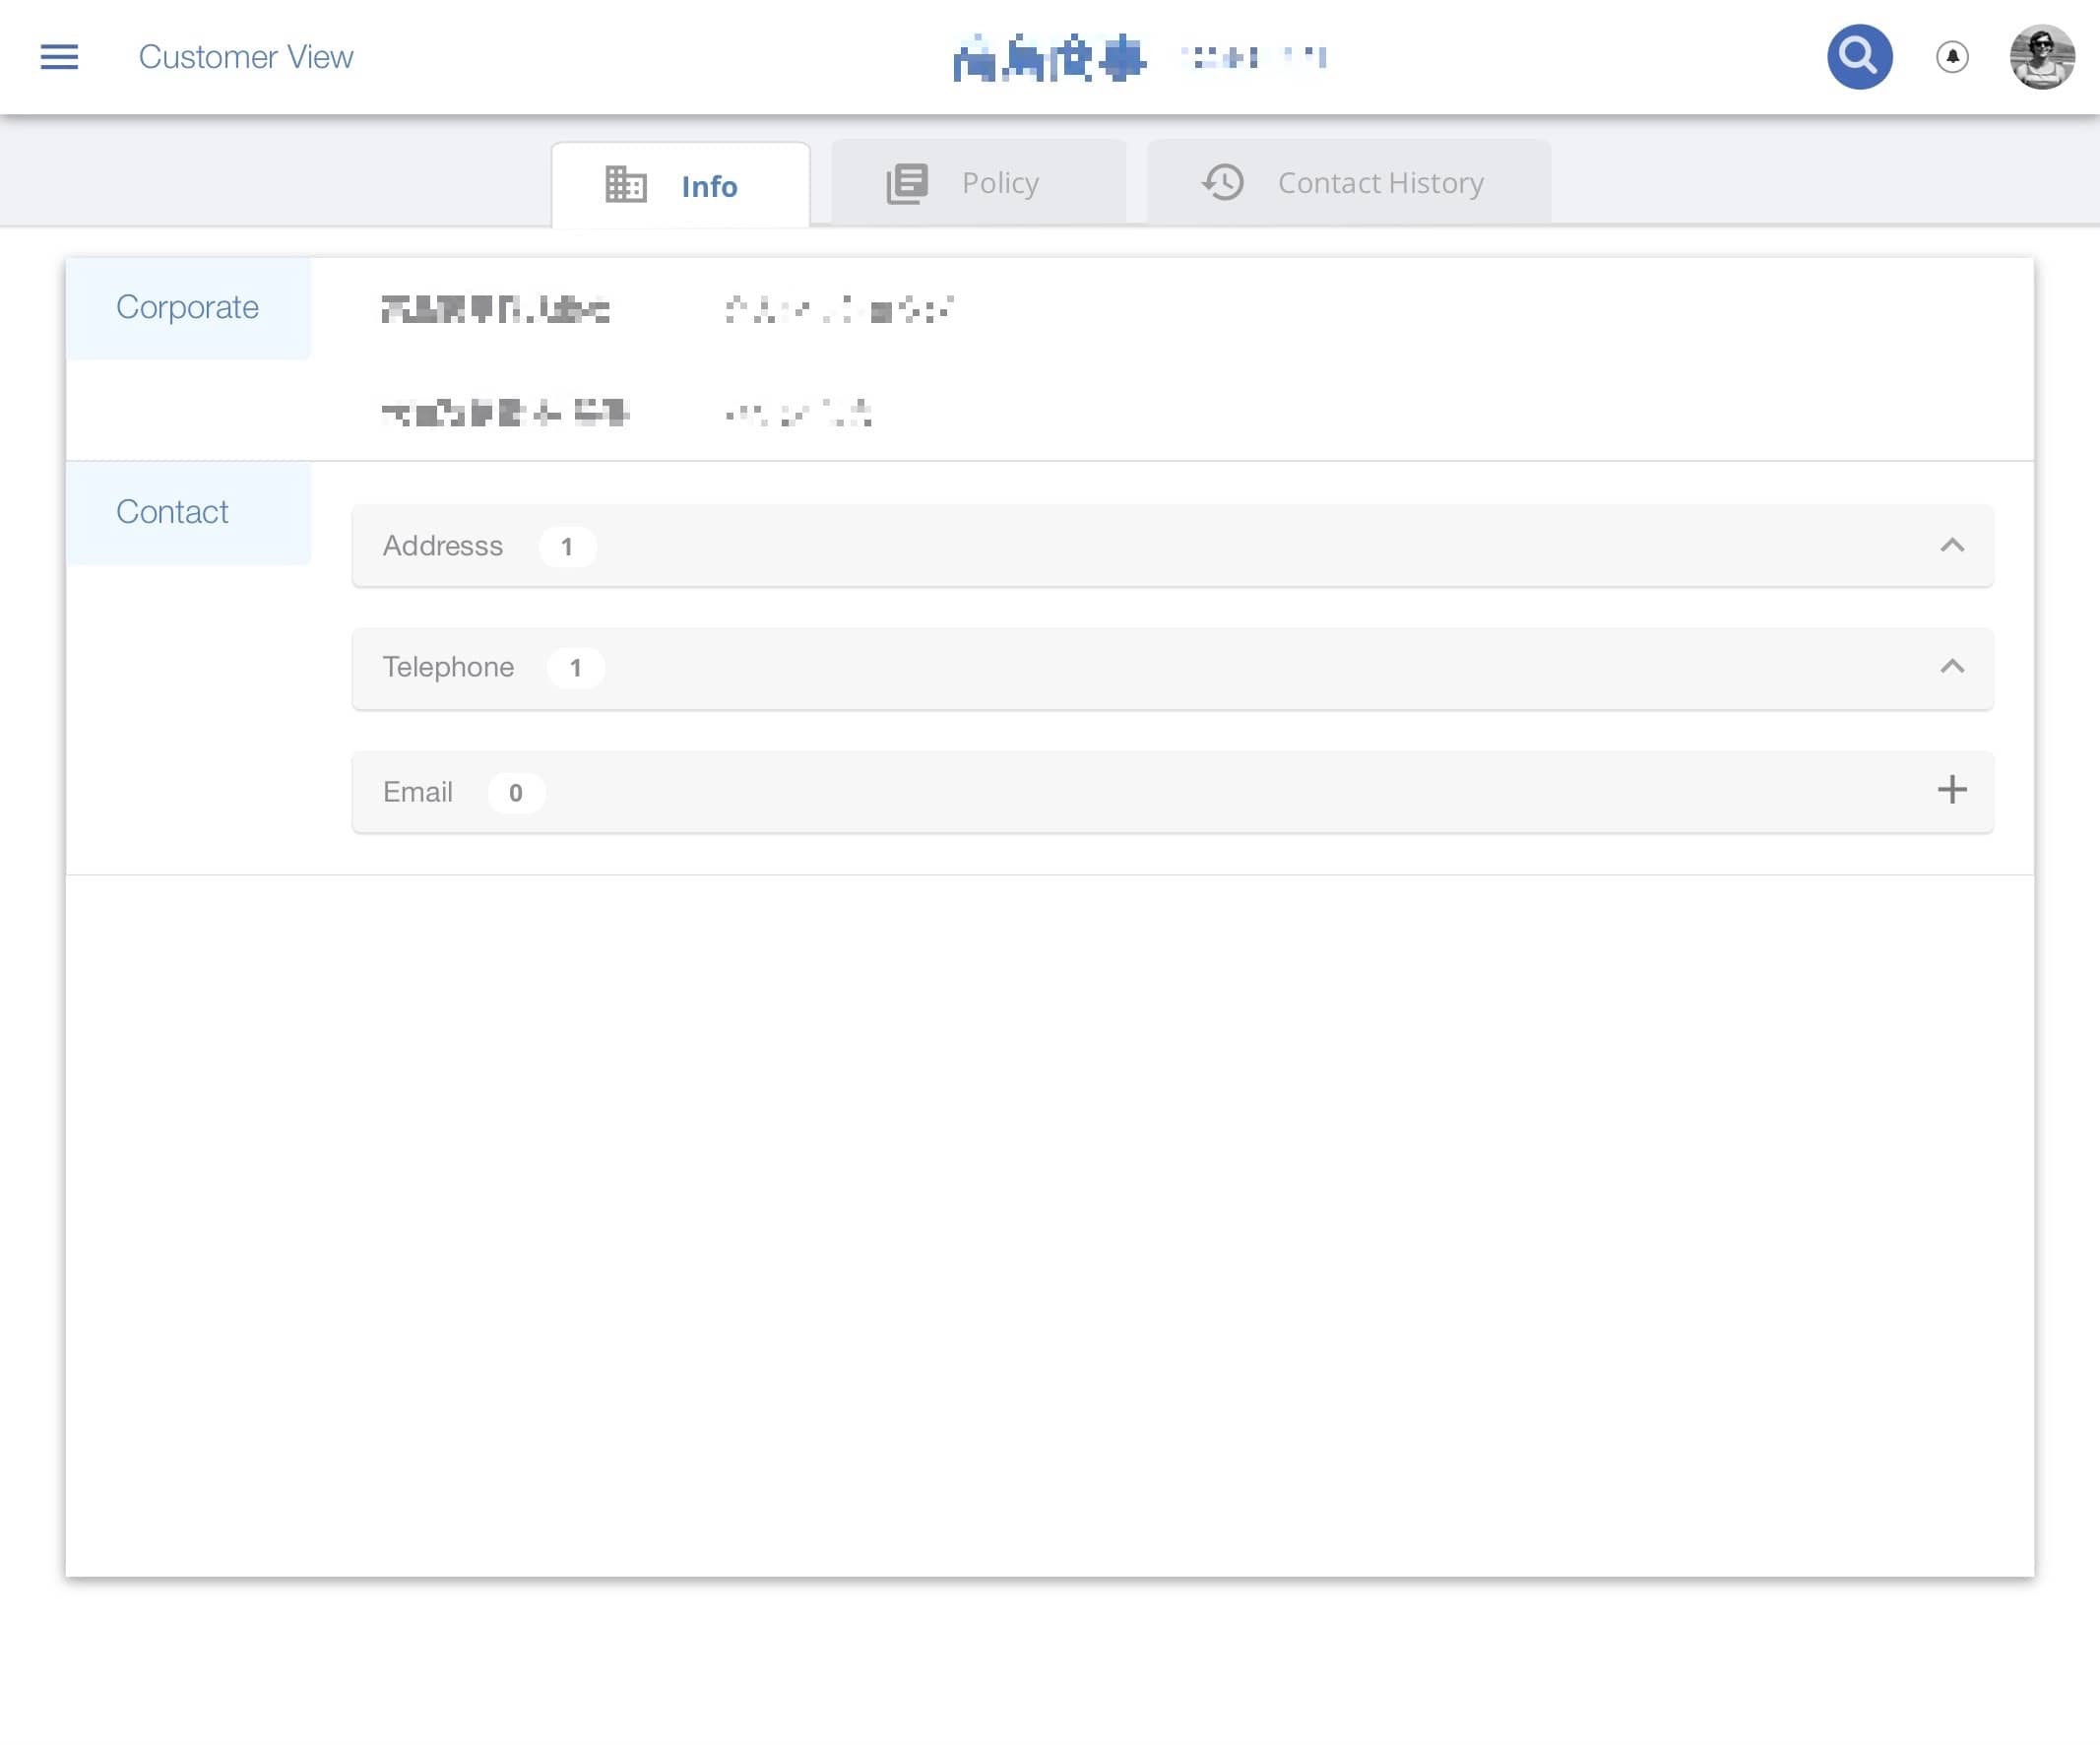Select the Contact side label
Viewport: 2100px width, 1745px height.
[173, 512]
